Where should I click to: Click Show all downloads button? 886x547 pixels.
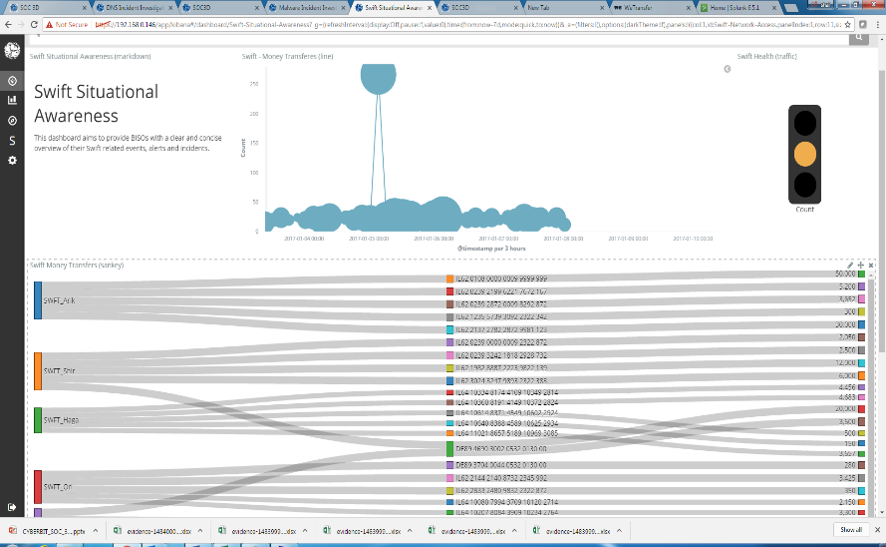coord(850,530)
